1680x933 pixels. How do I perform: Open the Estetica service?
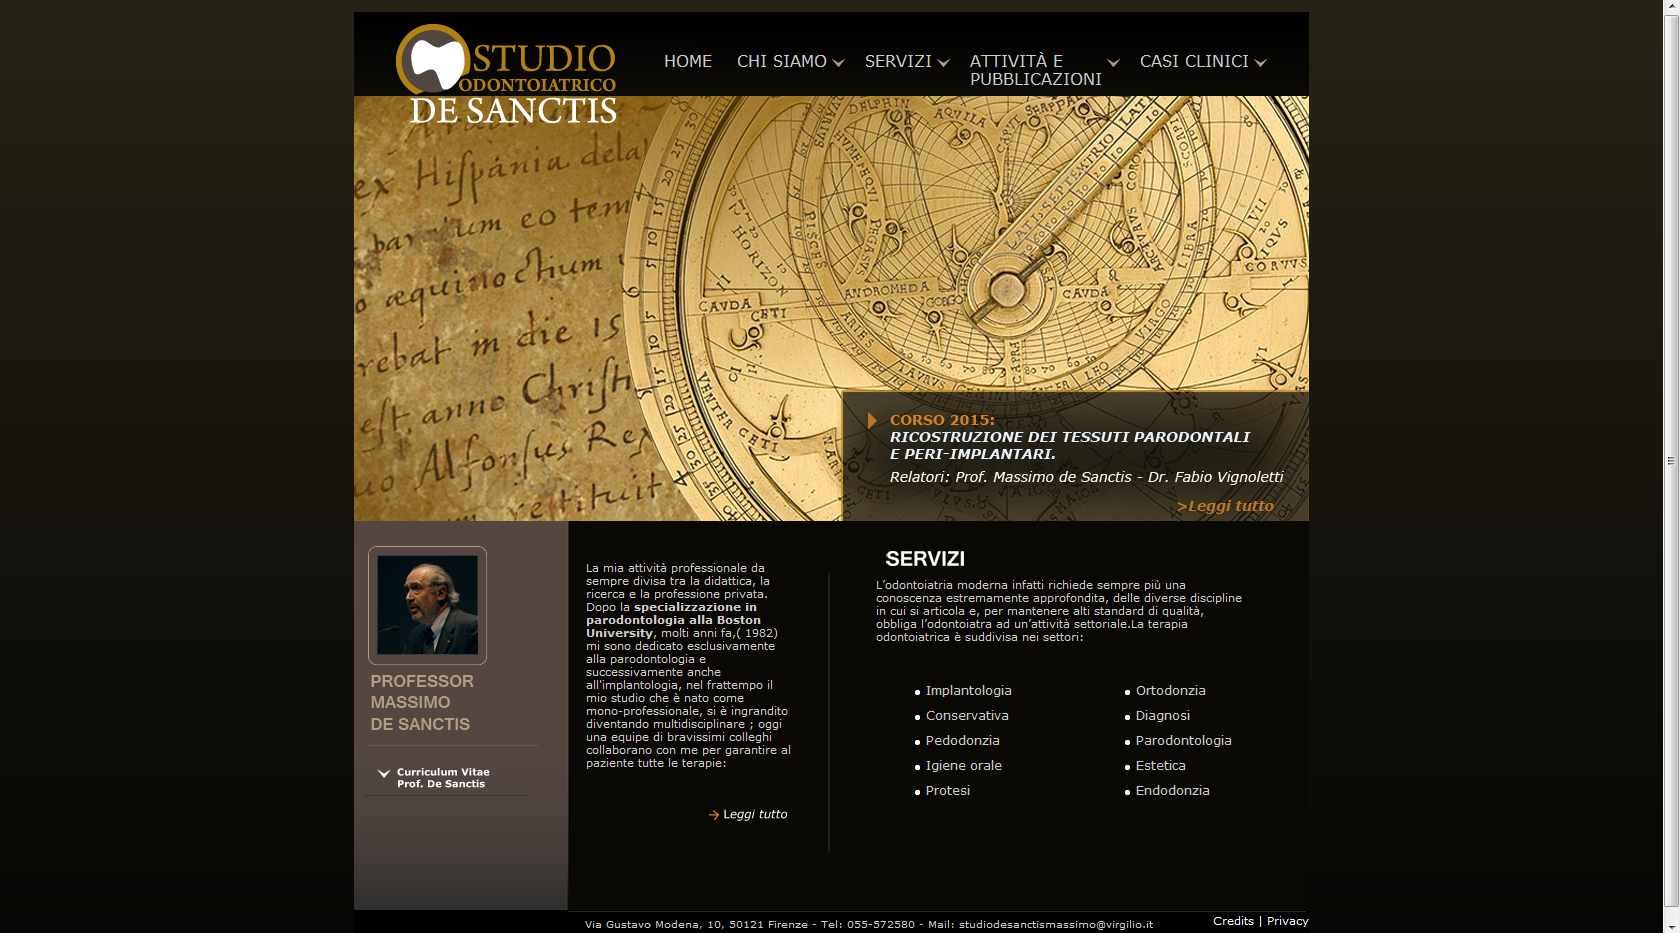(x=1160, y=766)
